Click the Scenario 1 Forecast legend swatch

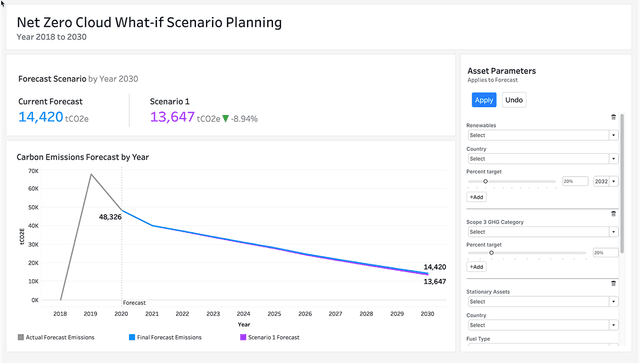[243, 337]
